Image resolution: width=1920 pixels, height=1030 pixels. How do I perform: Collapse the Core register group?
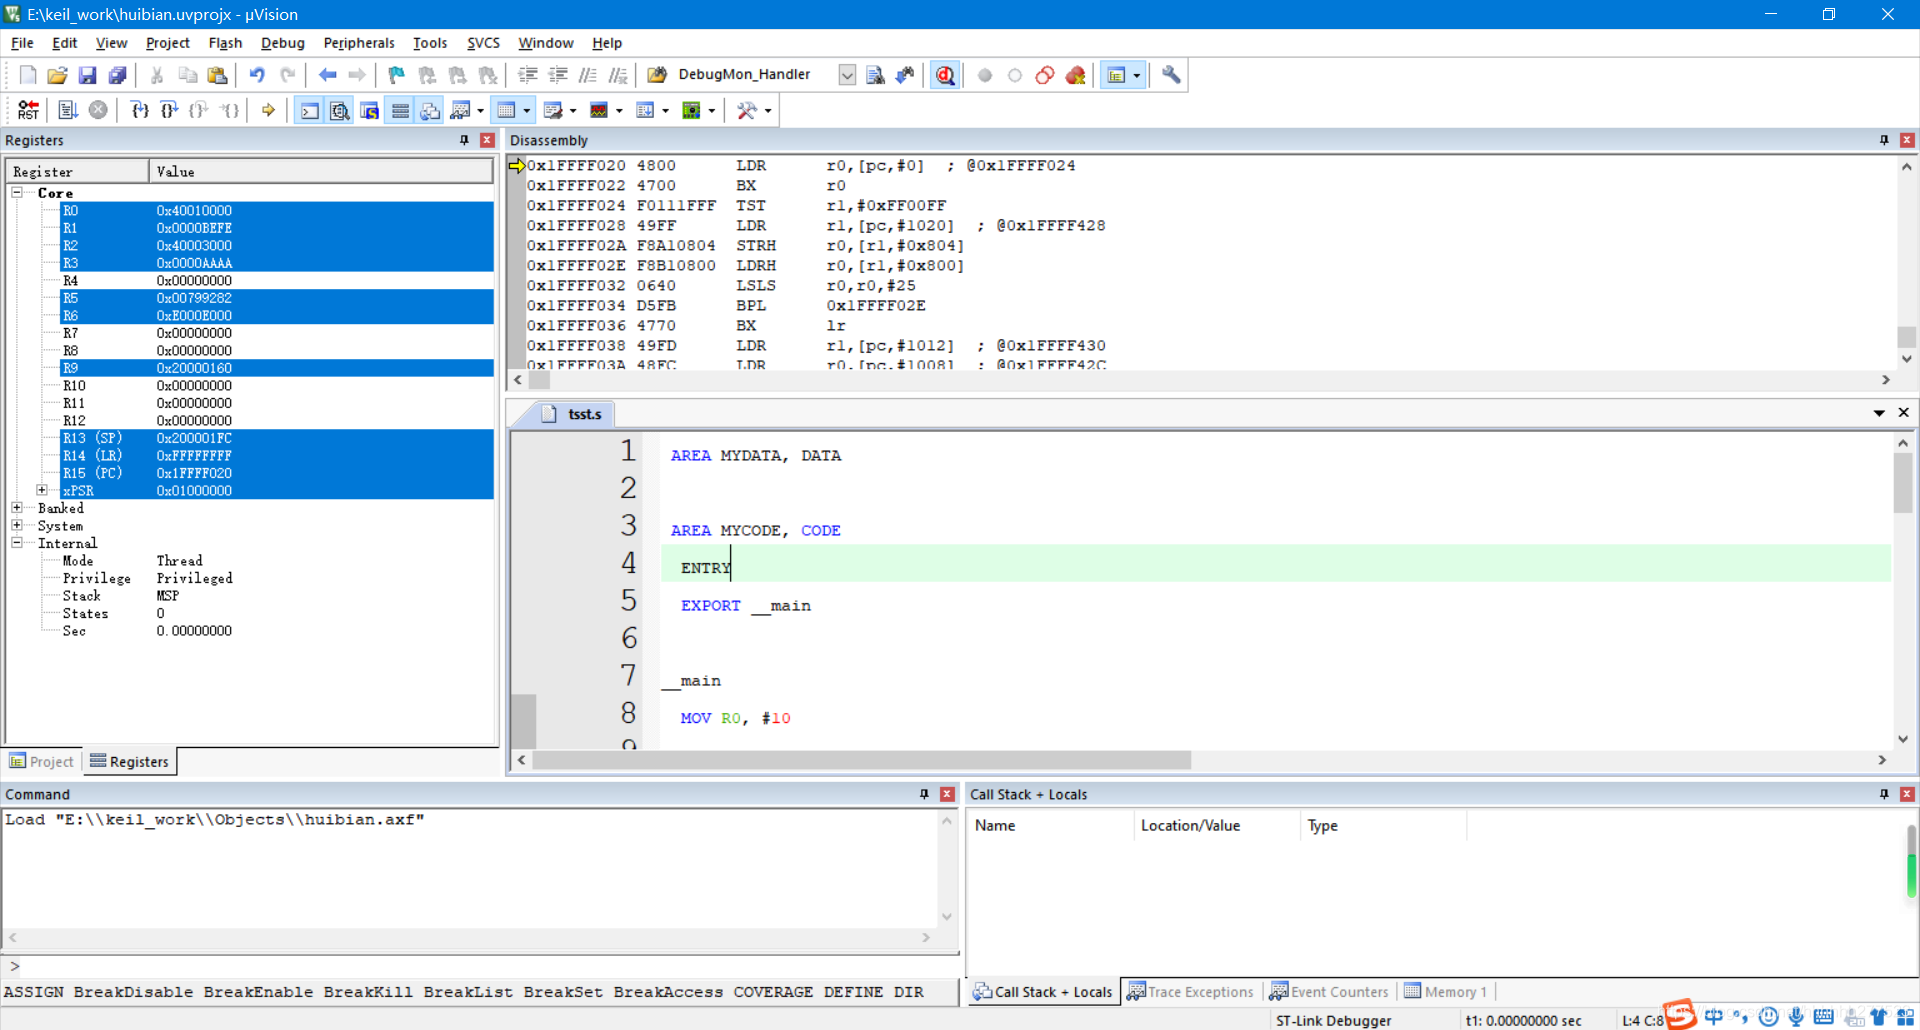click(17, 192)
